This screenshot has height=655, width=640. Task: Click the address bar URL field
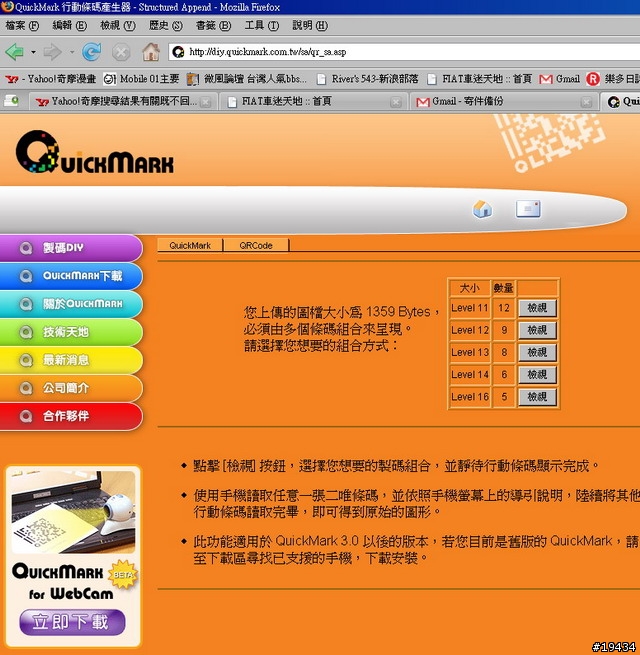point(404,52)
